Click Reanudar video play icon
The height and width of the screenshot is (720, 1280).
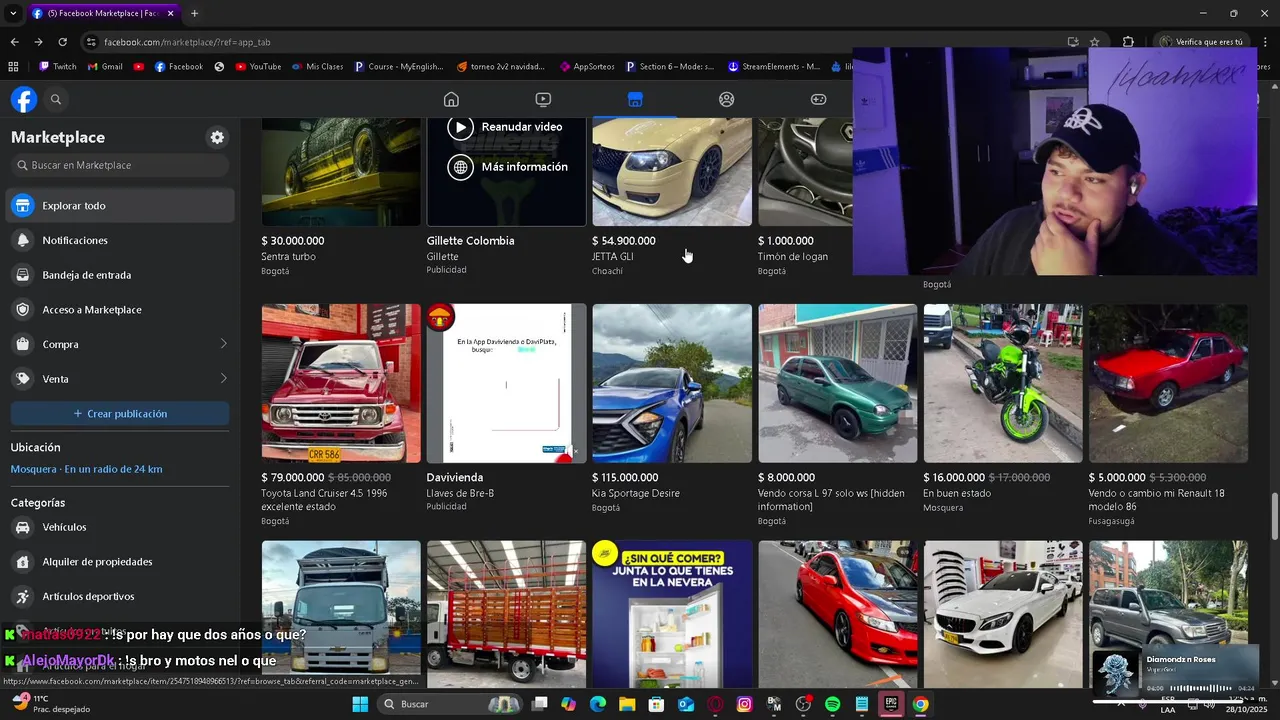[460, 127]
